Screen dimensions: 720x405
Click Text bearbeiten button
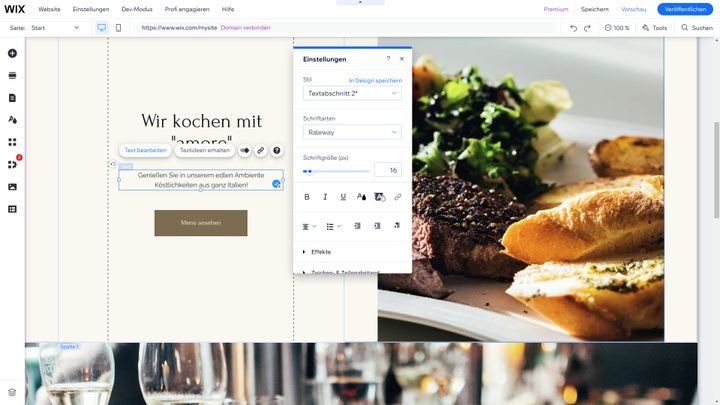(145, 151)
